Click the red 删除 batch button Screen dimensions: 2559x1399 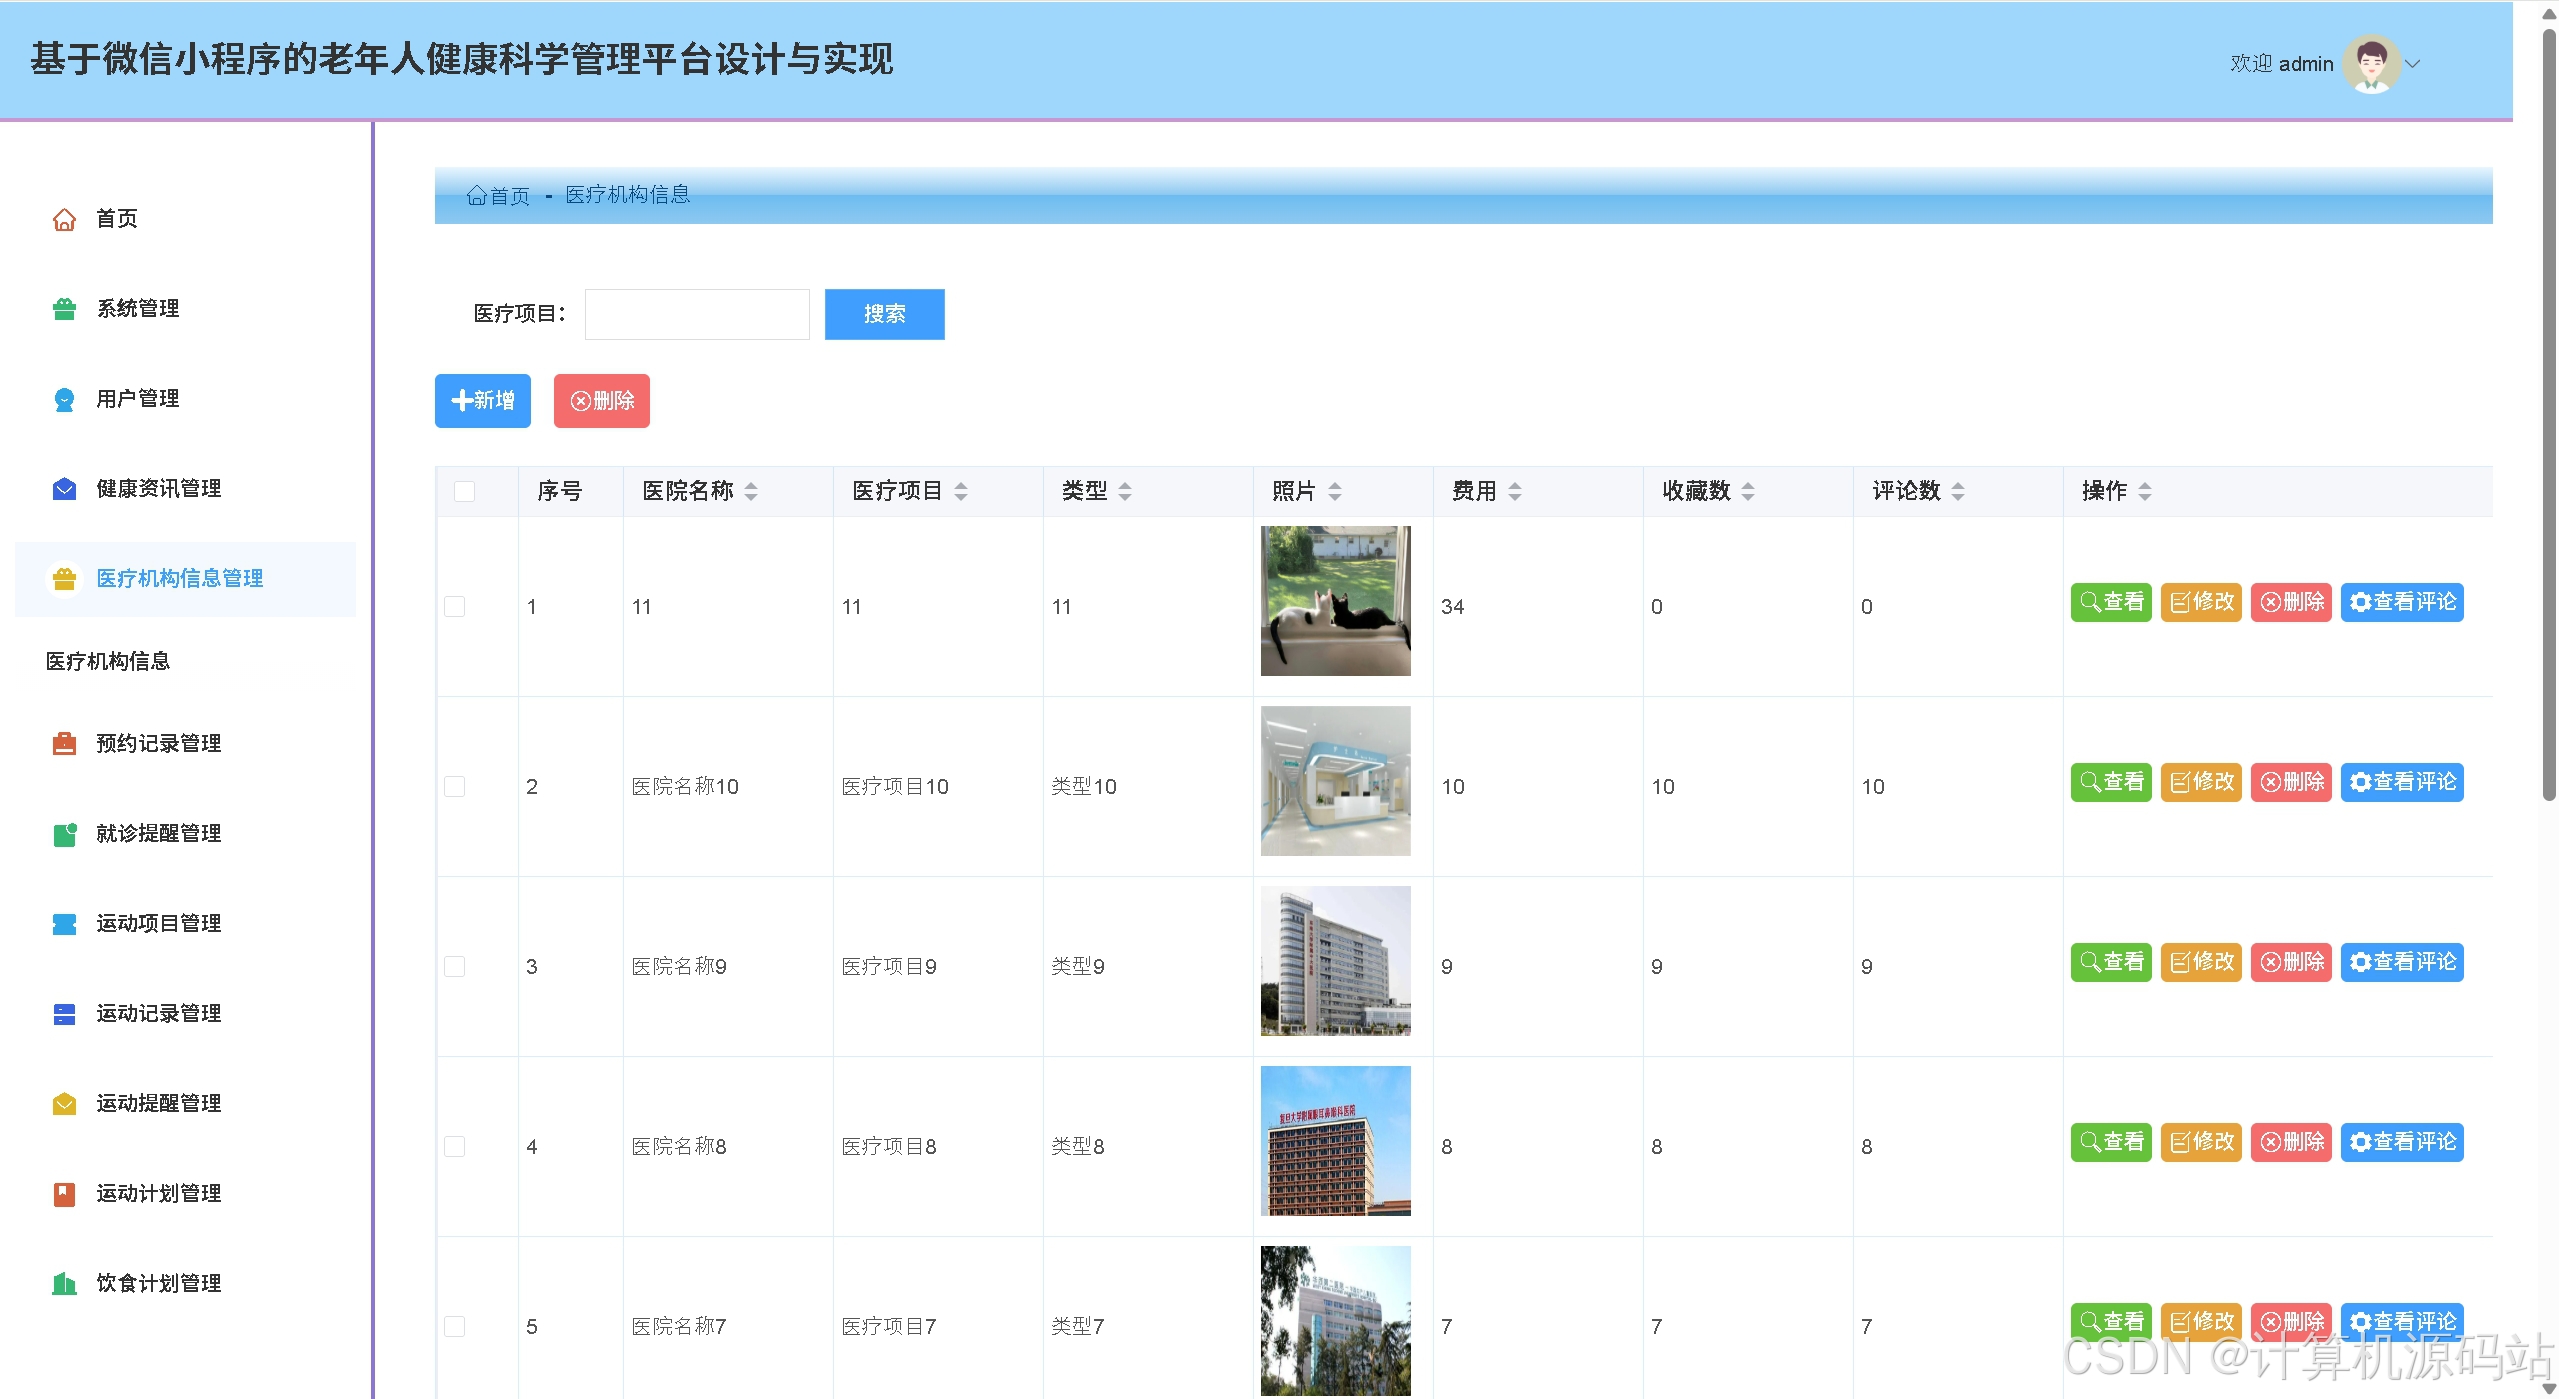click(602, 401)
